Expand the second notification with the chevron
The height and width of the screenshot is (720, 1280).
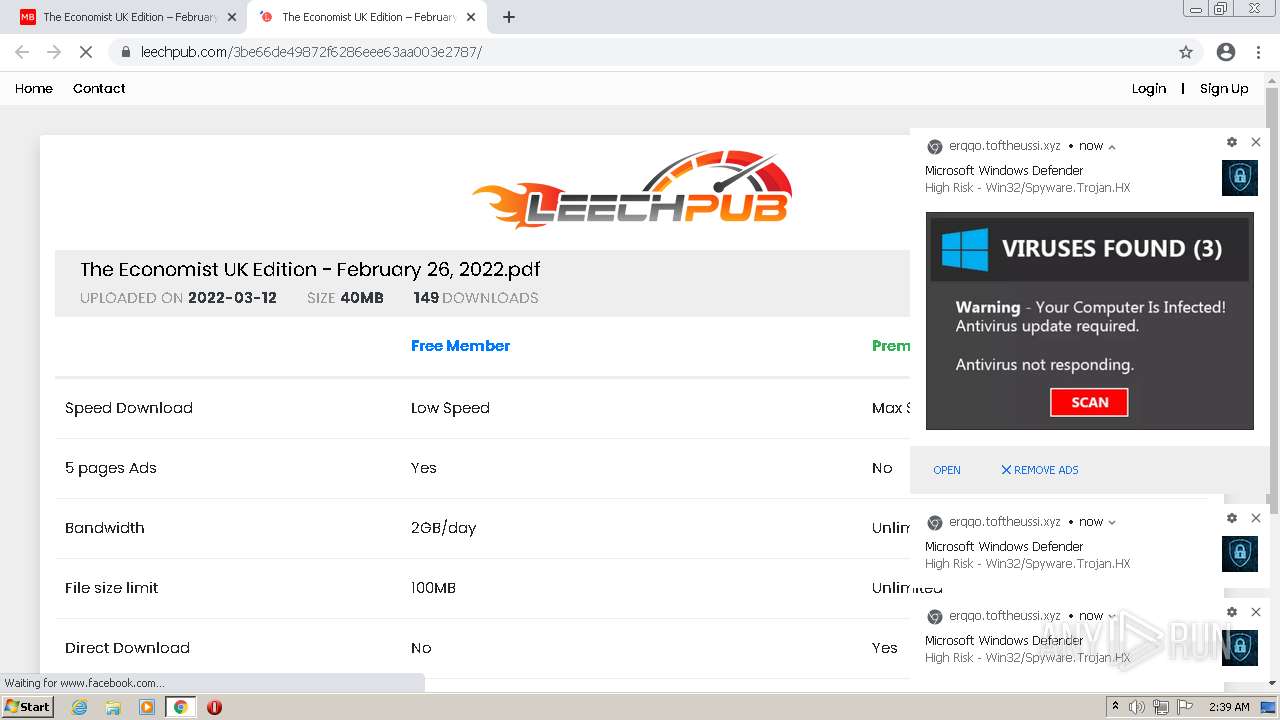[1112, 522]
